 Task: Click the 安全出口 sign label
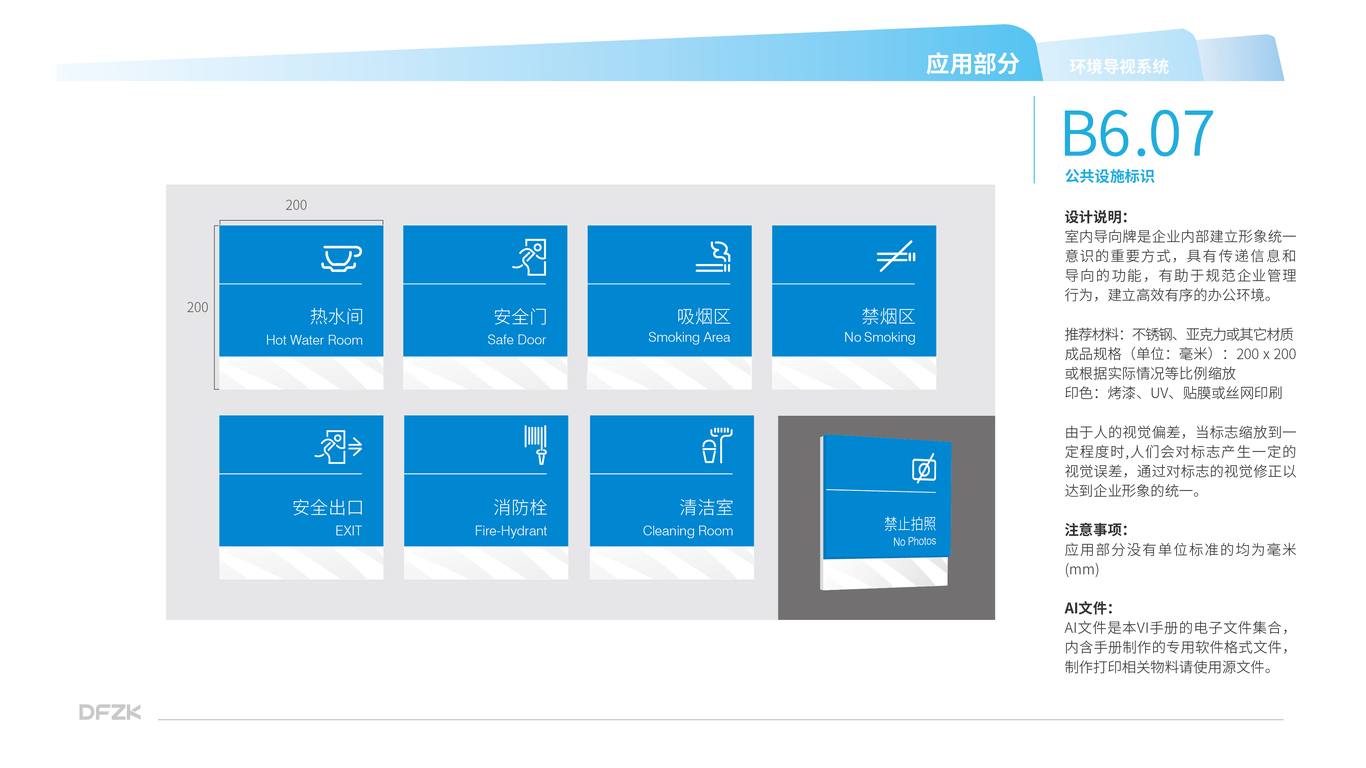pos(328,507)
